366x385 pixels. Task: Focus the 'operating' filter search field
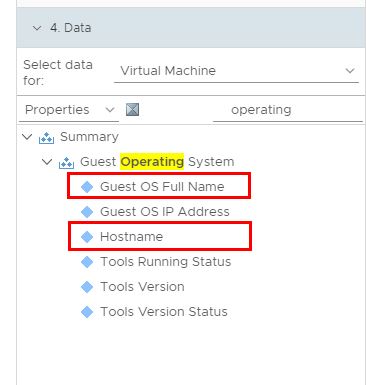coord(288,110)
